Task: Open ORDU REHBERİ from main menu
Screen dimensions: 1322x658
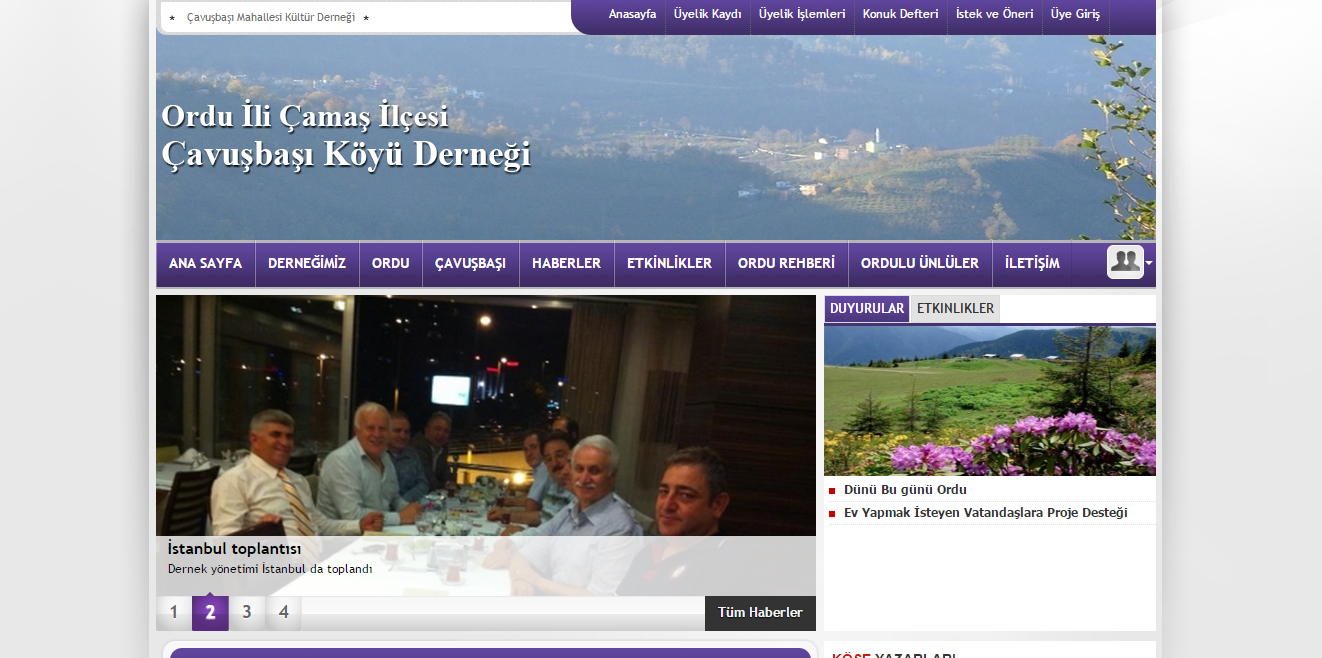Action: [x=786, y=264]
